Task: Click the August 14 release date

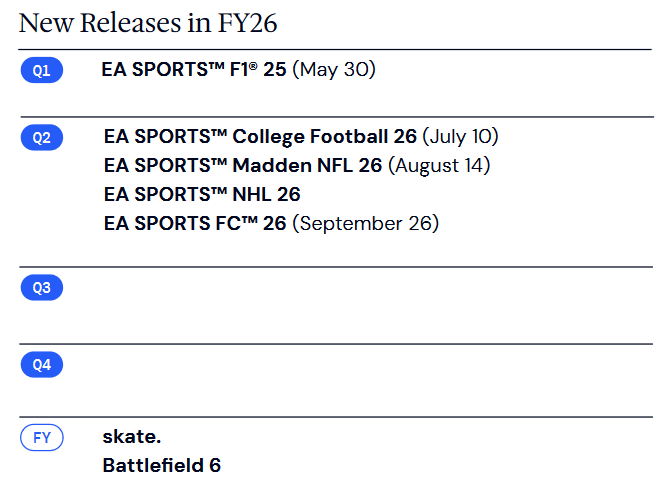Action: 439,166
